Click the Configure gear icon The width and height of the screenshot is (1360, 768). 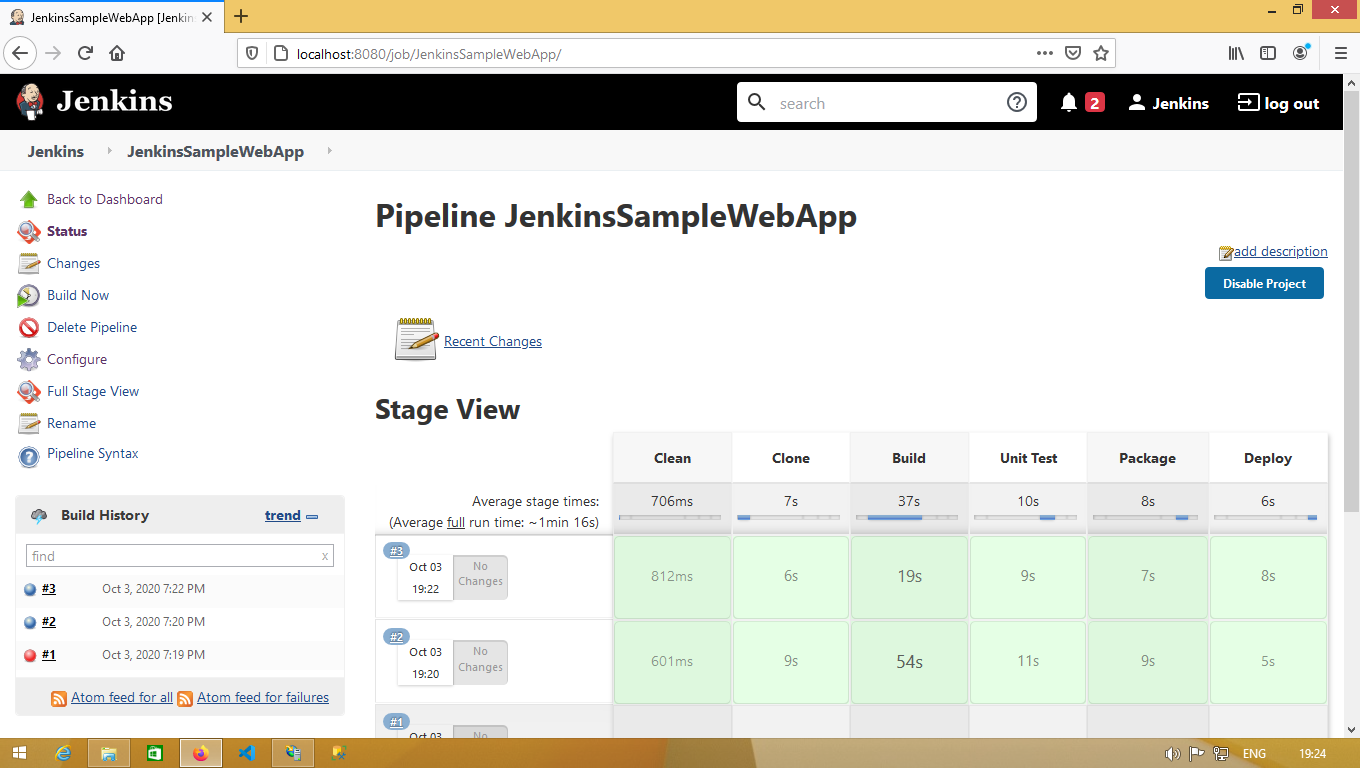tap(29, 359)
